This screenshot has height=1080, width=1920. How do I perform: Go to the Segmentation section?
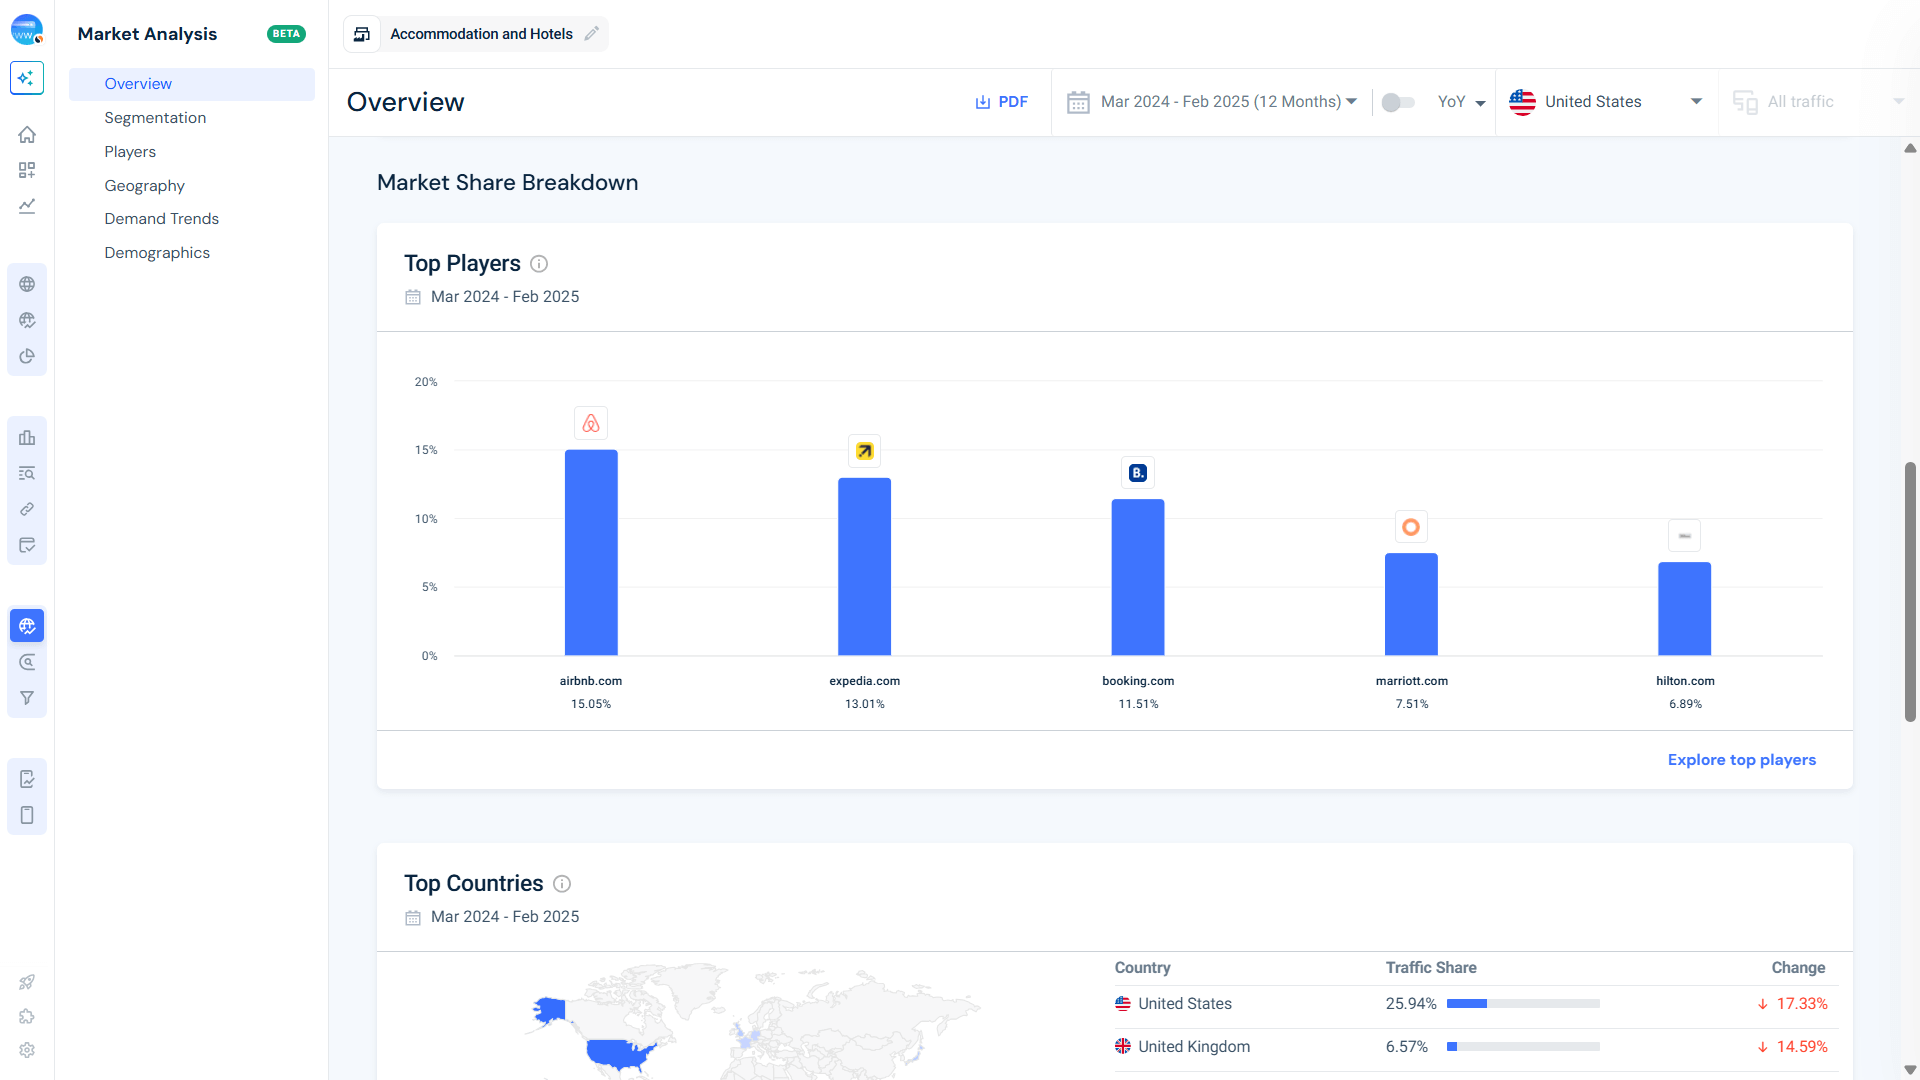pos(155,118)
